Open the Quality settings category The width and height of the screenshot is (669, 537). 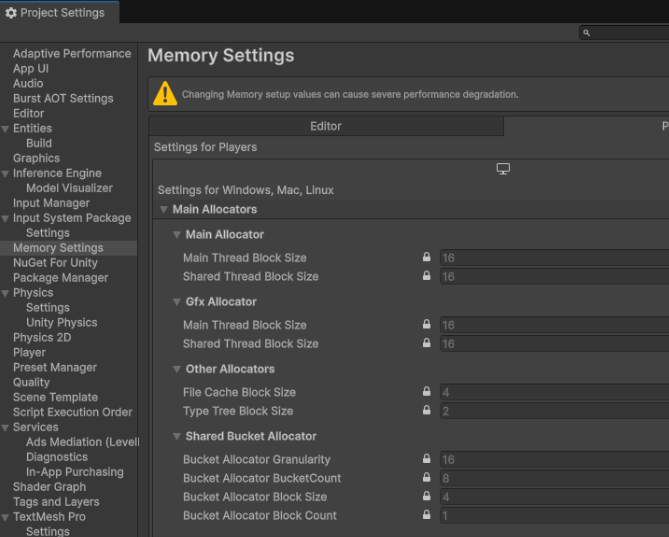pyautogui.click(x=31, y=382)
